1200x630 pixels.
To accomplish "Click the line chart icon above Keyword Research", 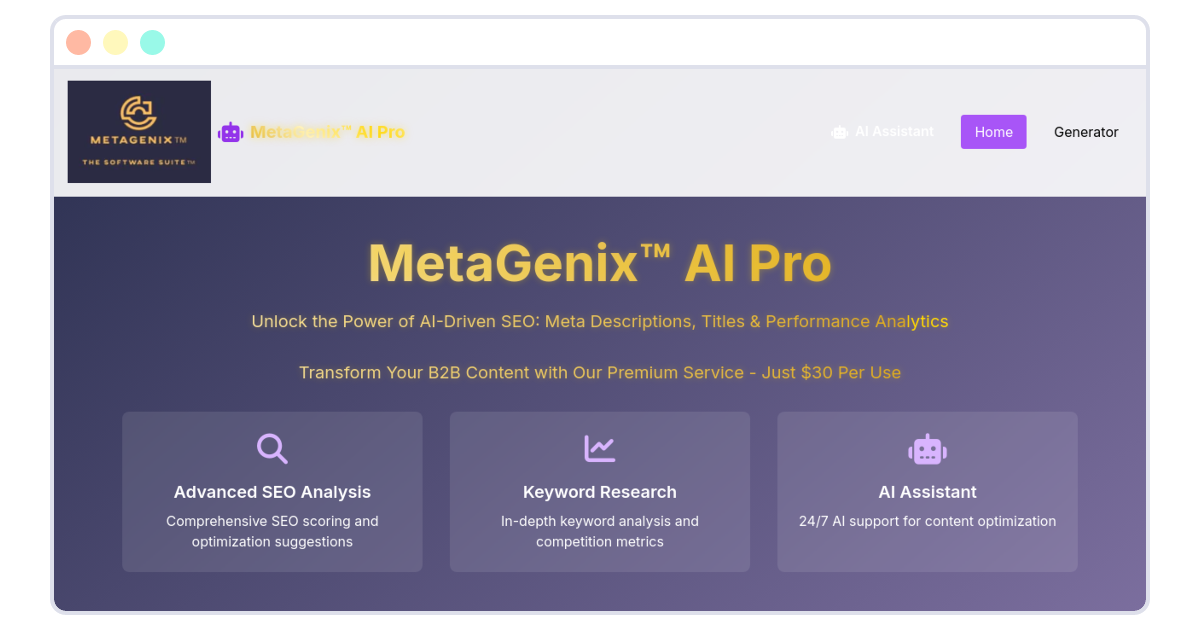I will (600, 448).
